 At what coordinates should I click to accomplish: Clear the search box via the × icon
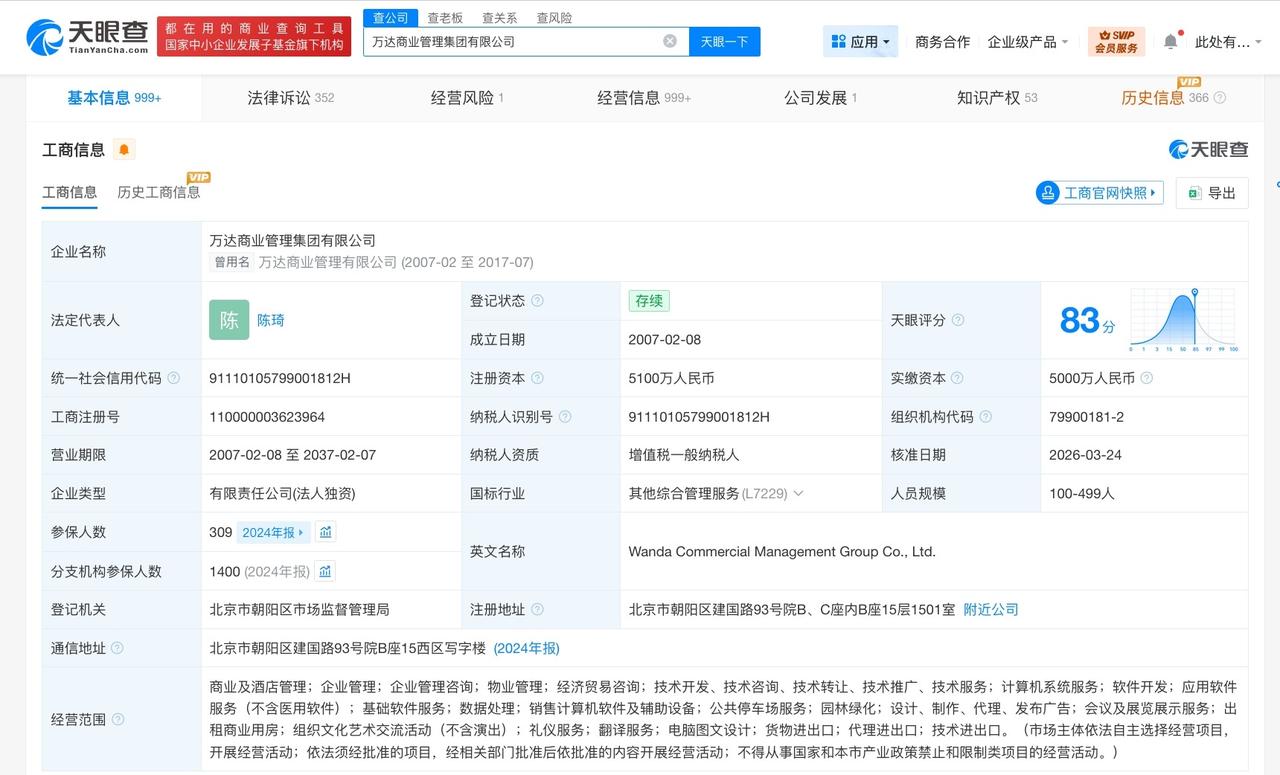click(669, 41)
